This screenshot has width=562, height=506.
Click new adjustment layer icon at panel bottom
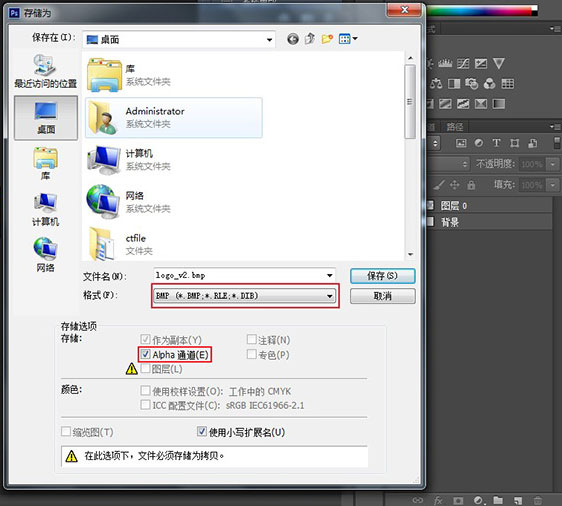click(x=478, y=500)
